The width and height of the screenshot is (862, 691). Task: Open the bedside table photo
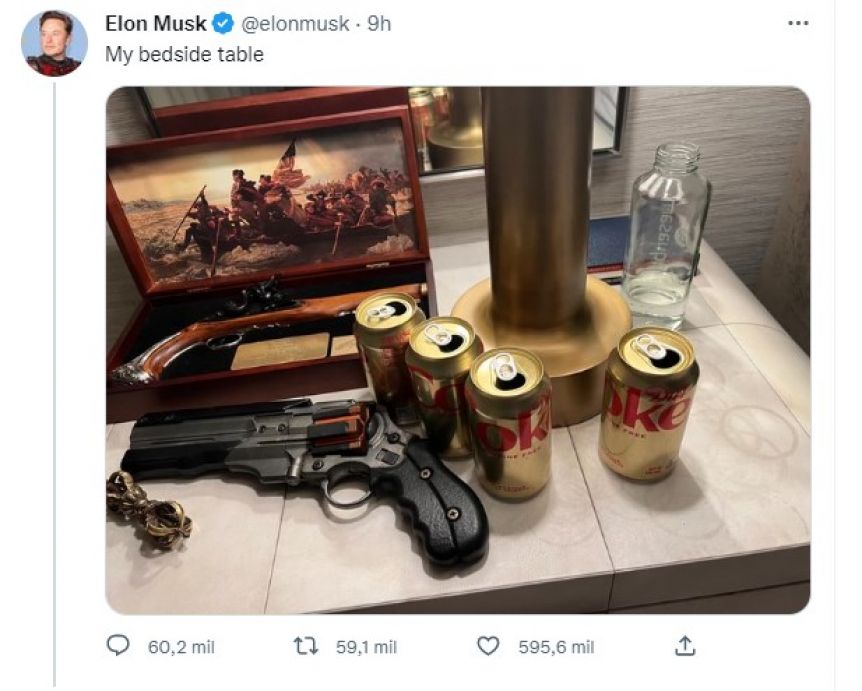457,350
